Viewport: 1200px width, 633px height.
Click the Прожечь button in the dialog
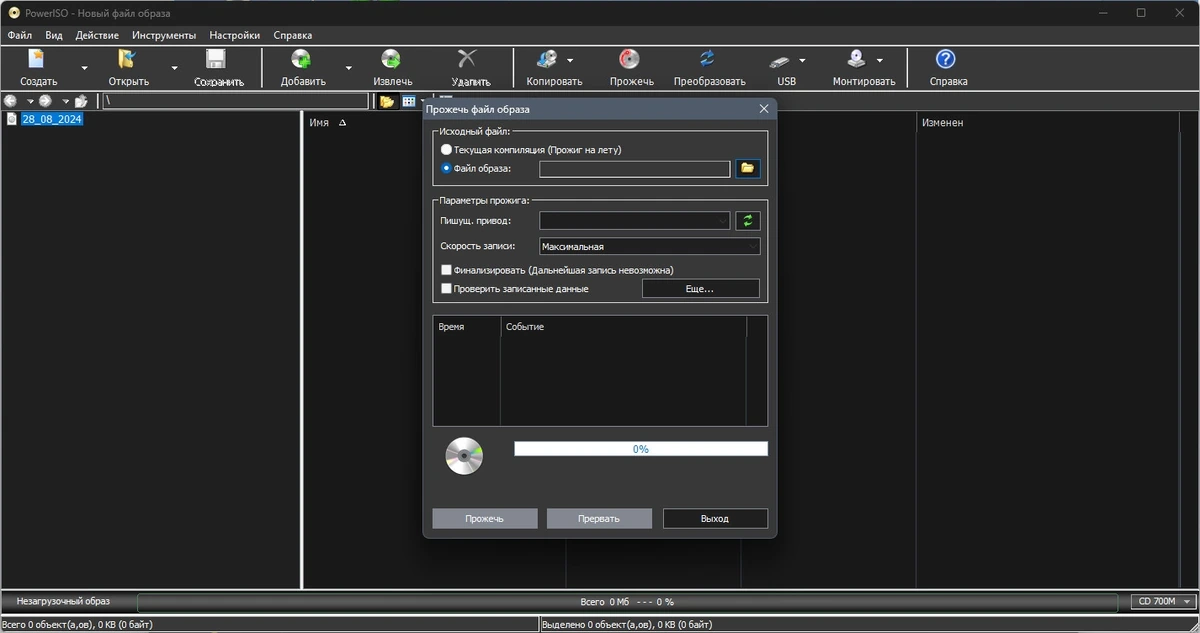point(485,519)
